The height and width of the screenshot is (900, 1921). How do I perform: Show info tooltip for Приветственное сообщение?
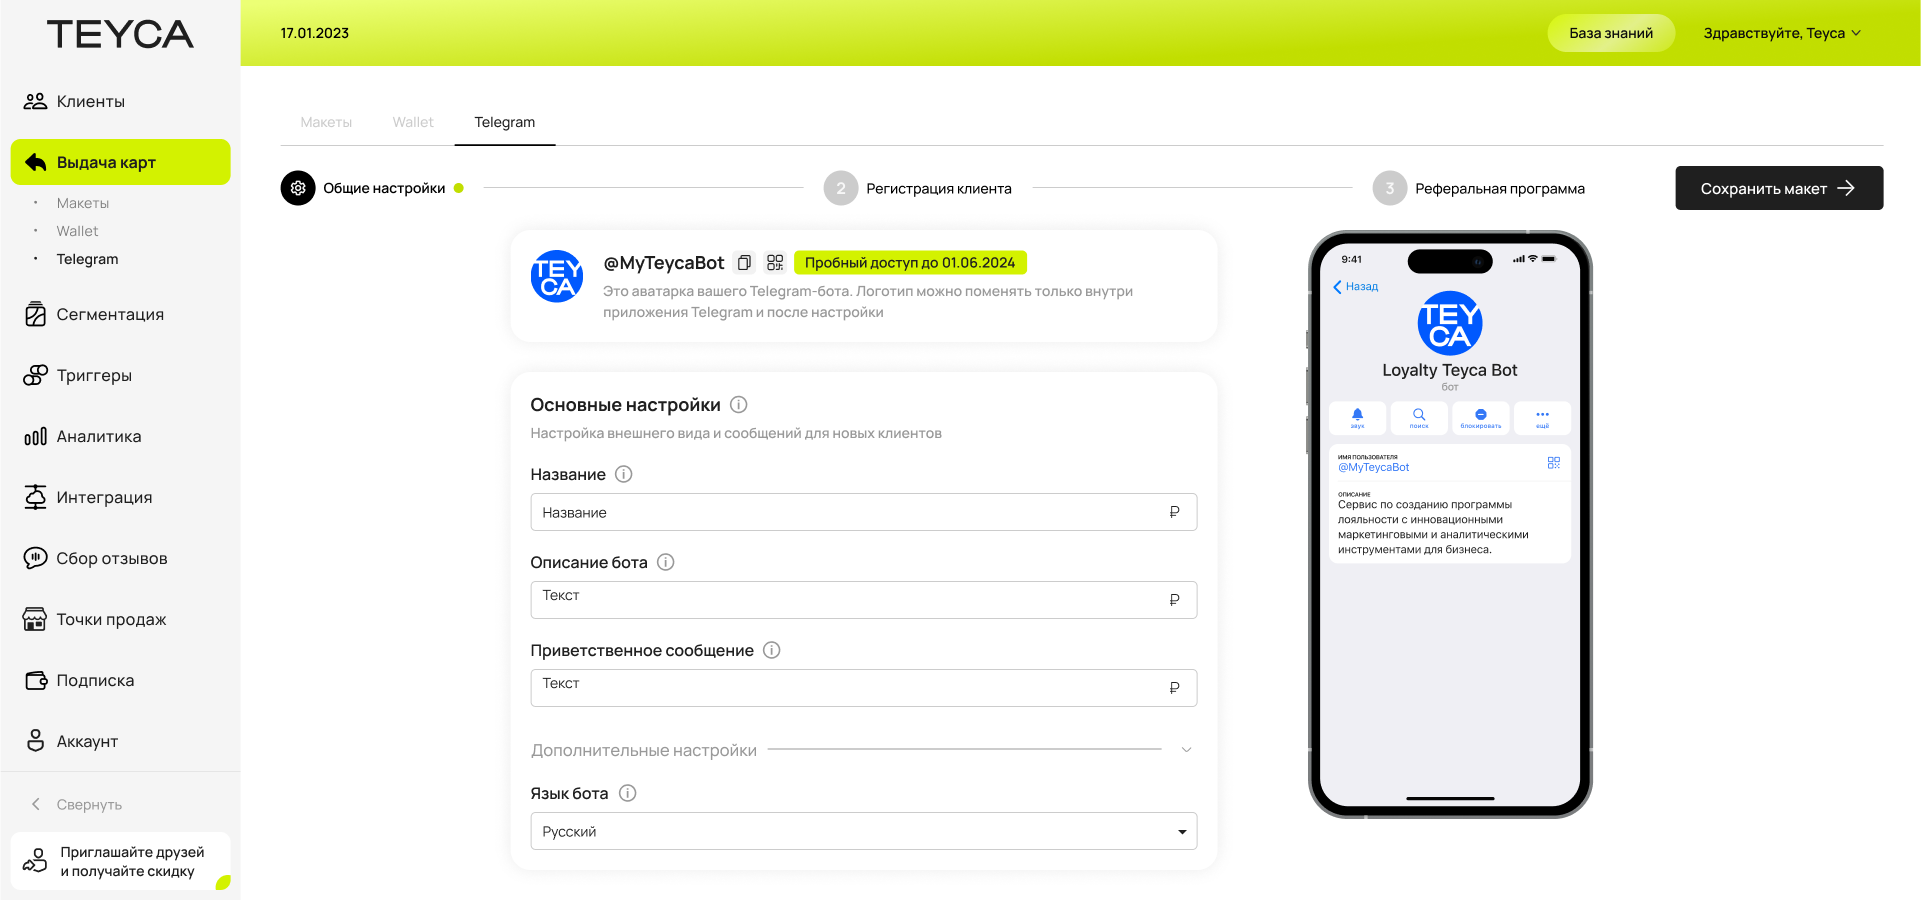772,650
